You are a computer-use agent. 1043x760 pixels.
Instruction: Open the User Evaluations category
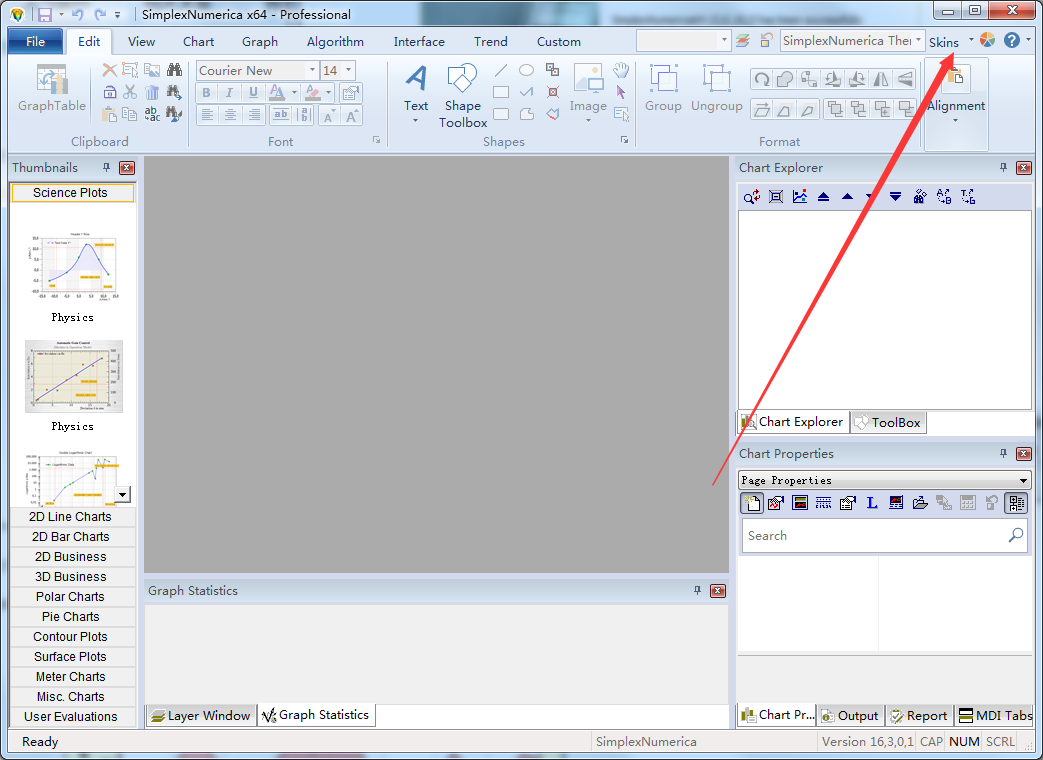tap(70, 717)
